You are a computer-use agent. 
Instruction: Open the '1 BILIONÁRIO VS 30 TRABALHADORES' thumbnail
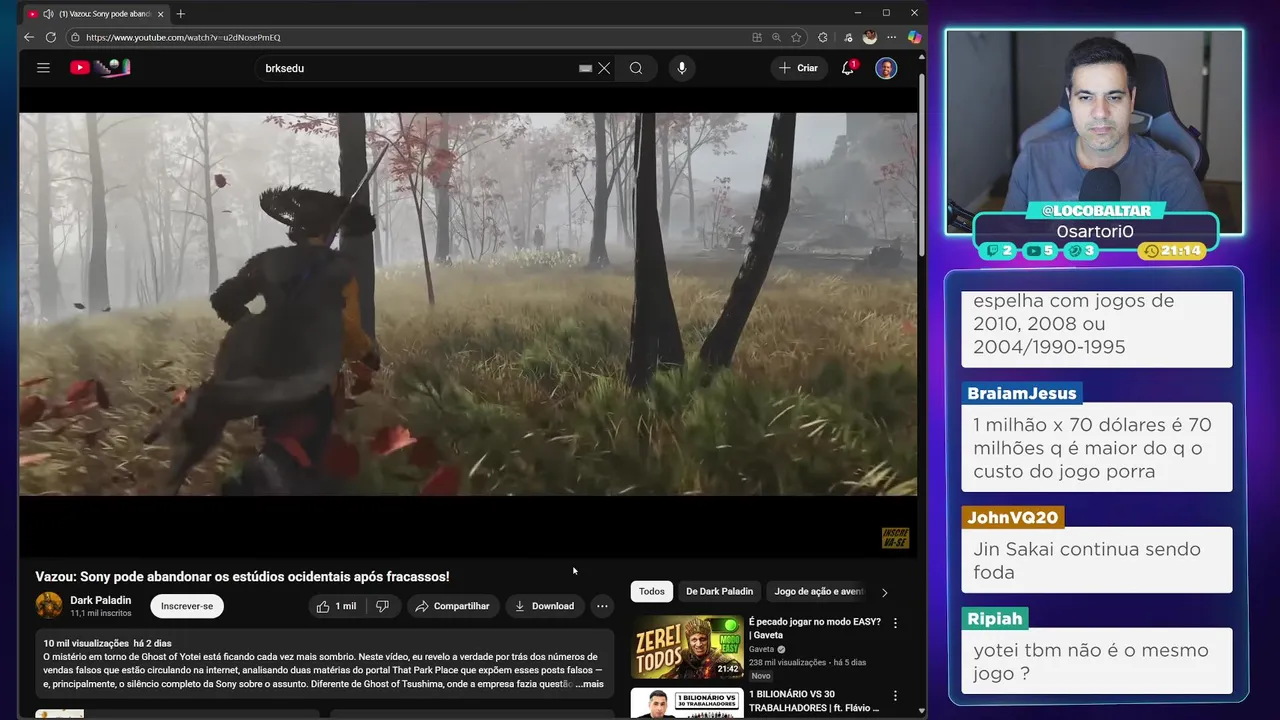[x=687, y=703]
